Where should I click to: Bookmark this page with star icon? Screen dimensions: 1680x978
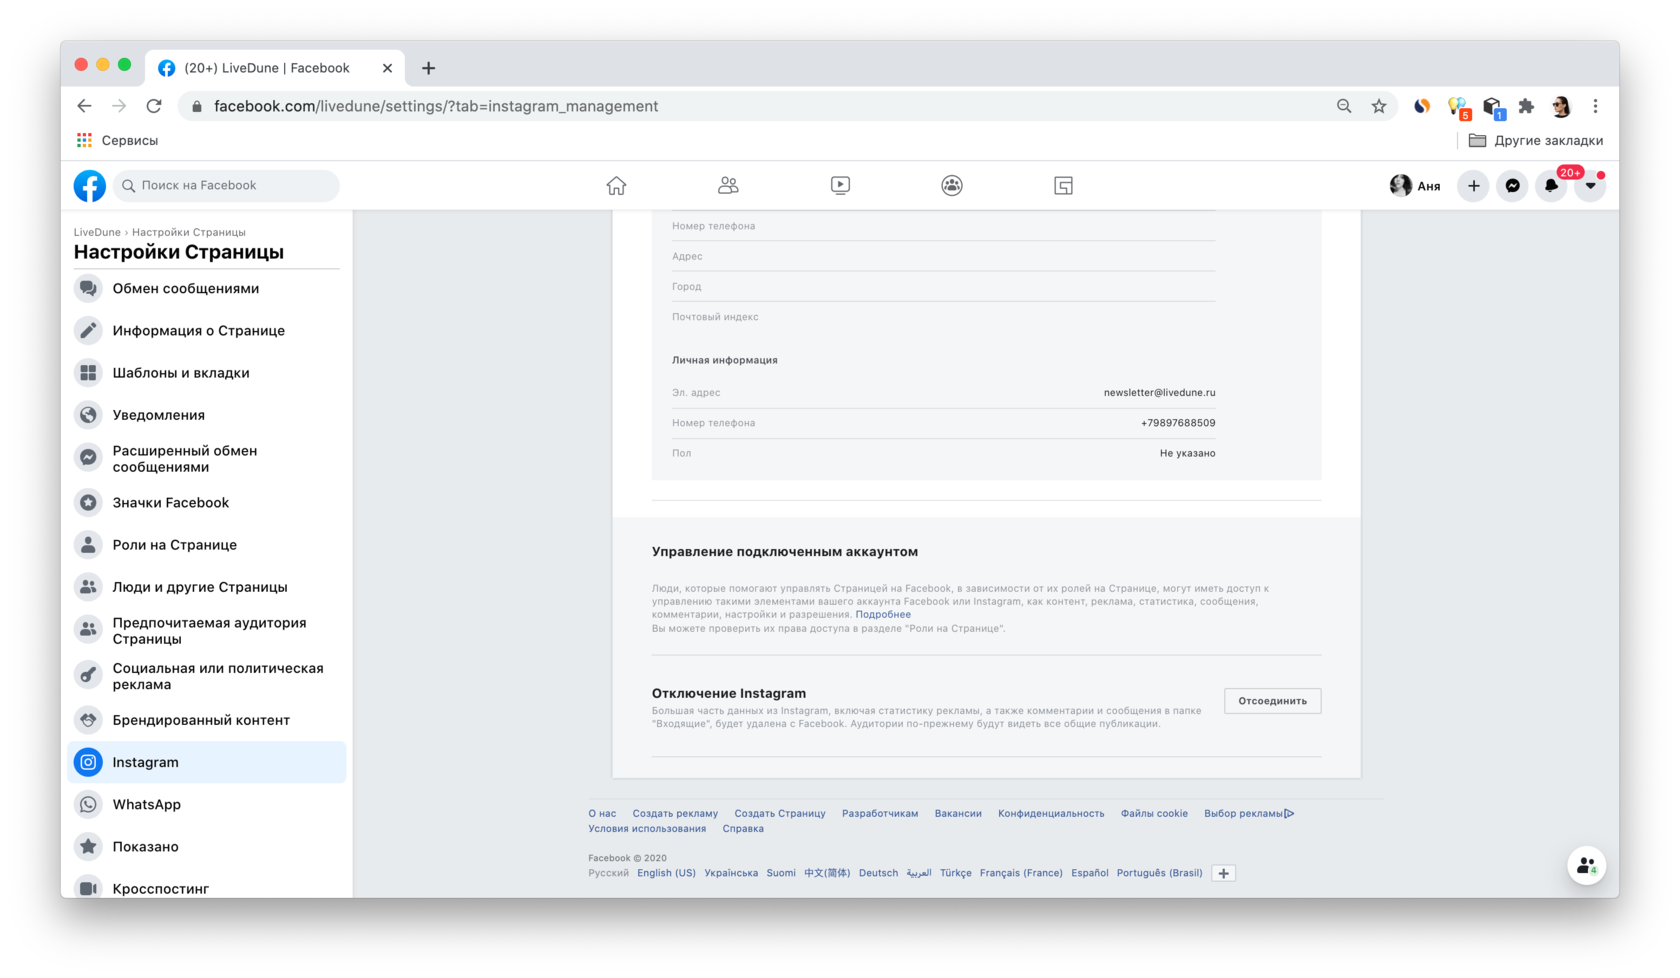[x=1379, y=106]
